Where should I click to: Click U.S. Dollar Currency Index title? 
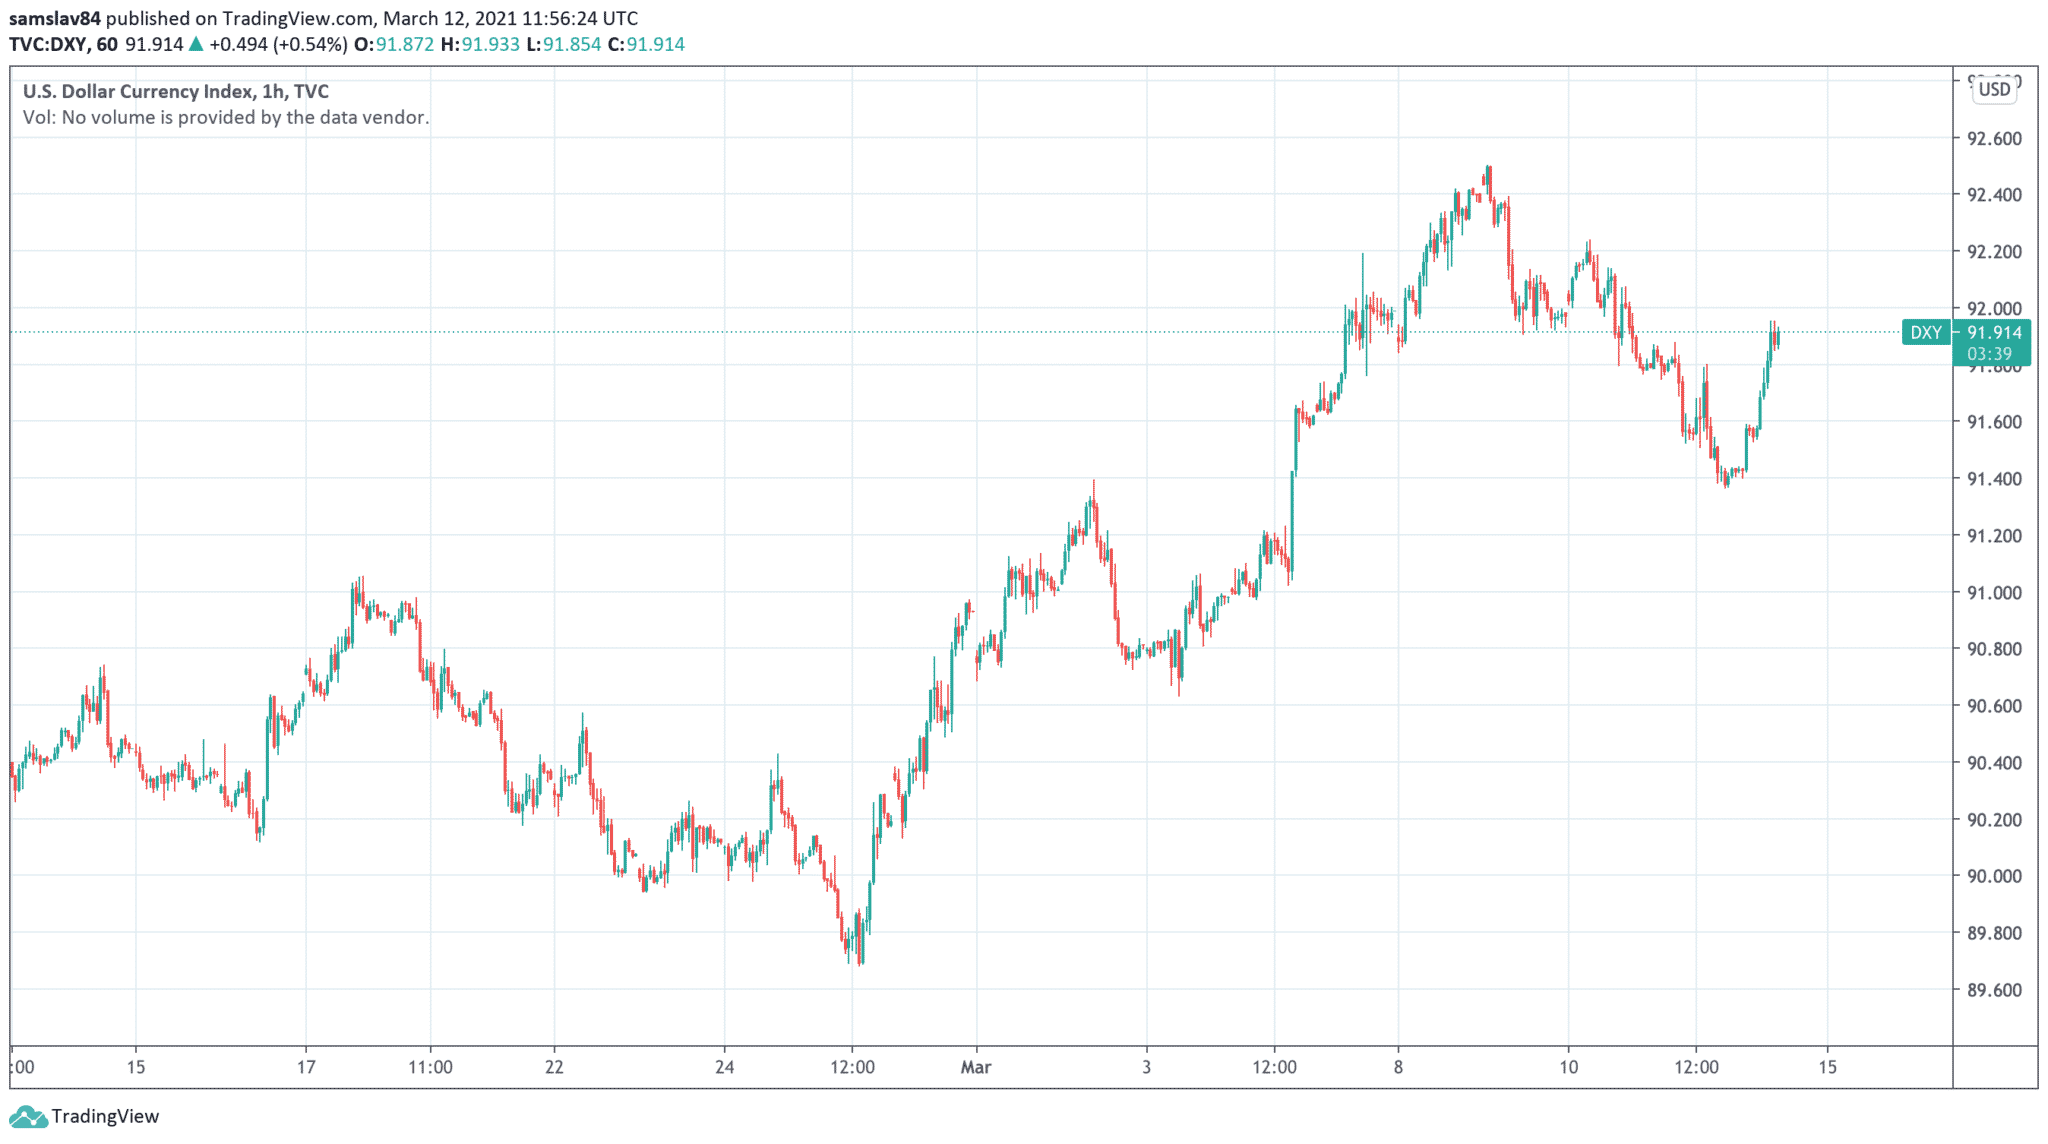pyautogui.click(x=138, y=91)
